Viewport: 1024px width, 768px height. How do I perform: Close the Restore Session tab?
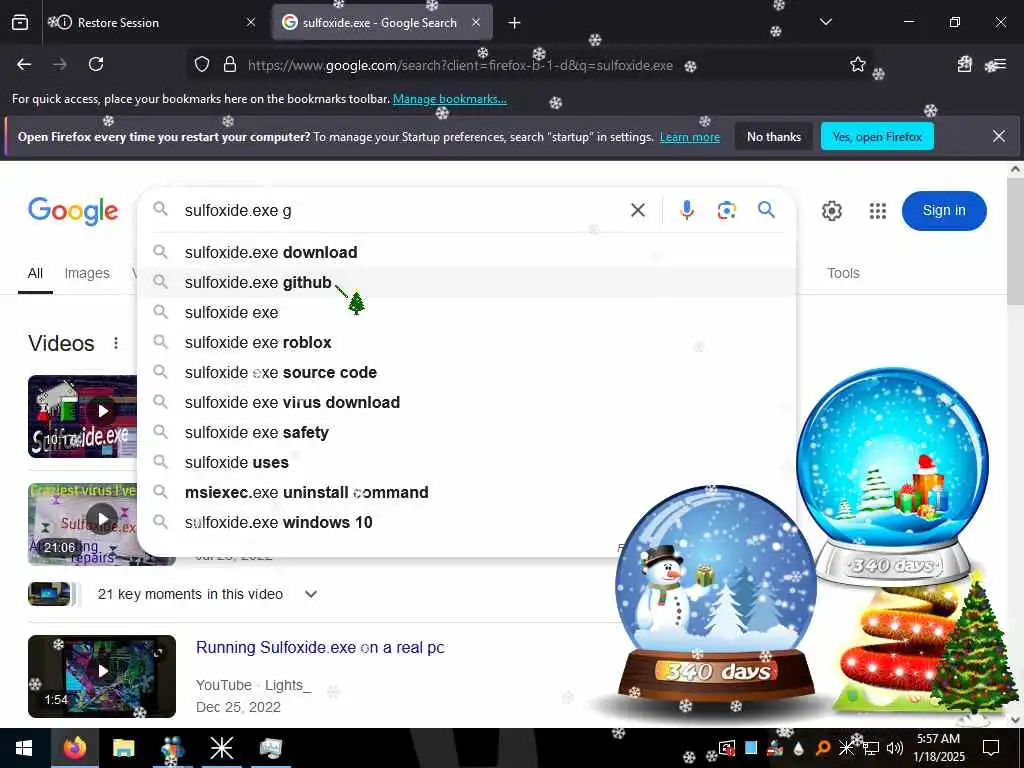(251, 22)
